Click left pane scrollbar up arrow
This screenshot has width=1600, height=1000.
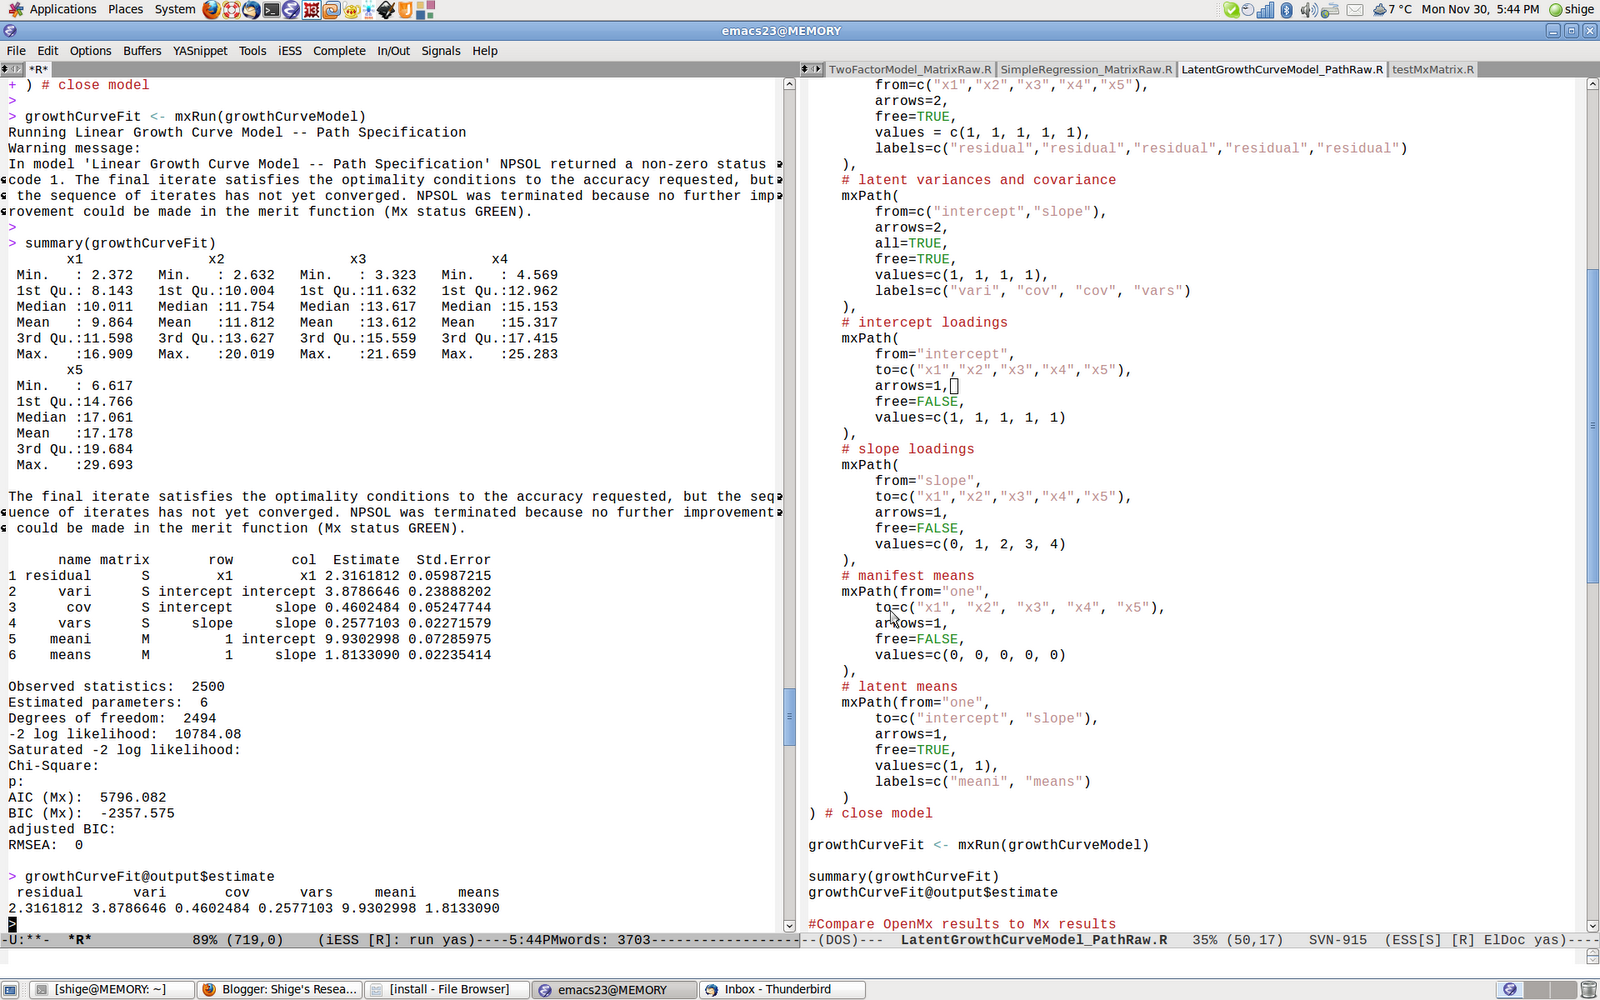789,84
